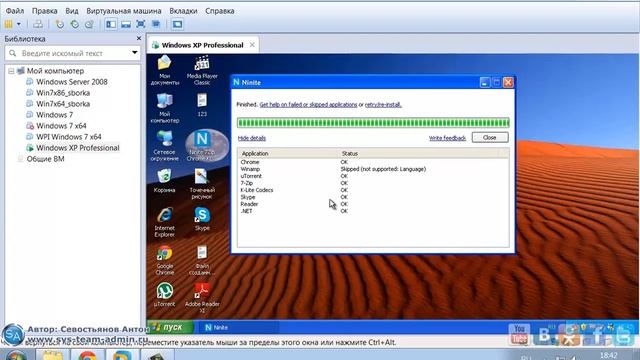Click the Send Ctrl+Alt+Del toolbar icon
This screenshot has width=640, height=360.
[x=38, y=24]
